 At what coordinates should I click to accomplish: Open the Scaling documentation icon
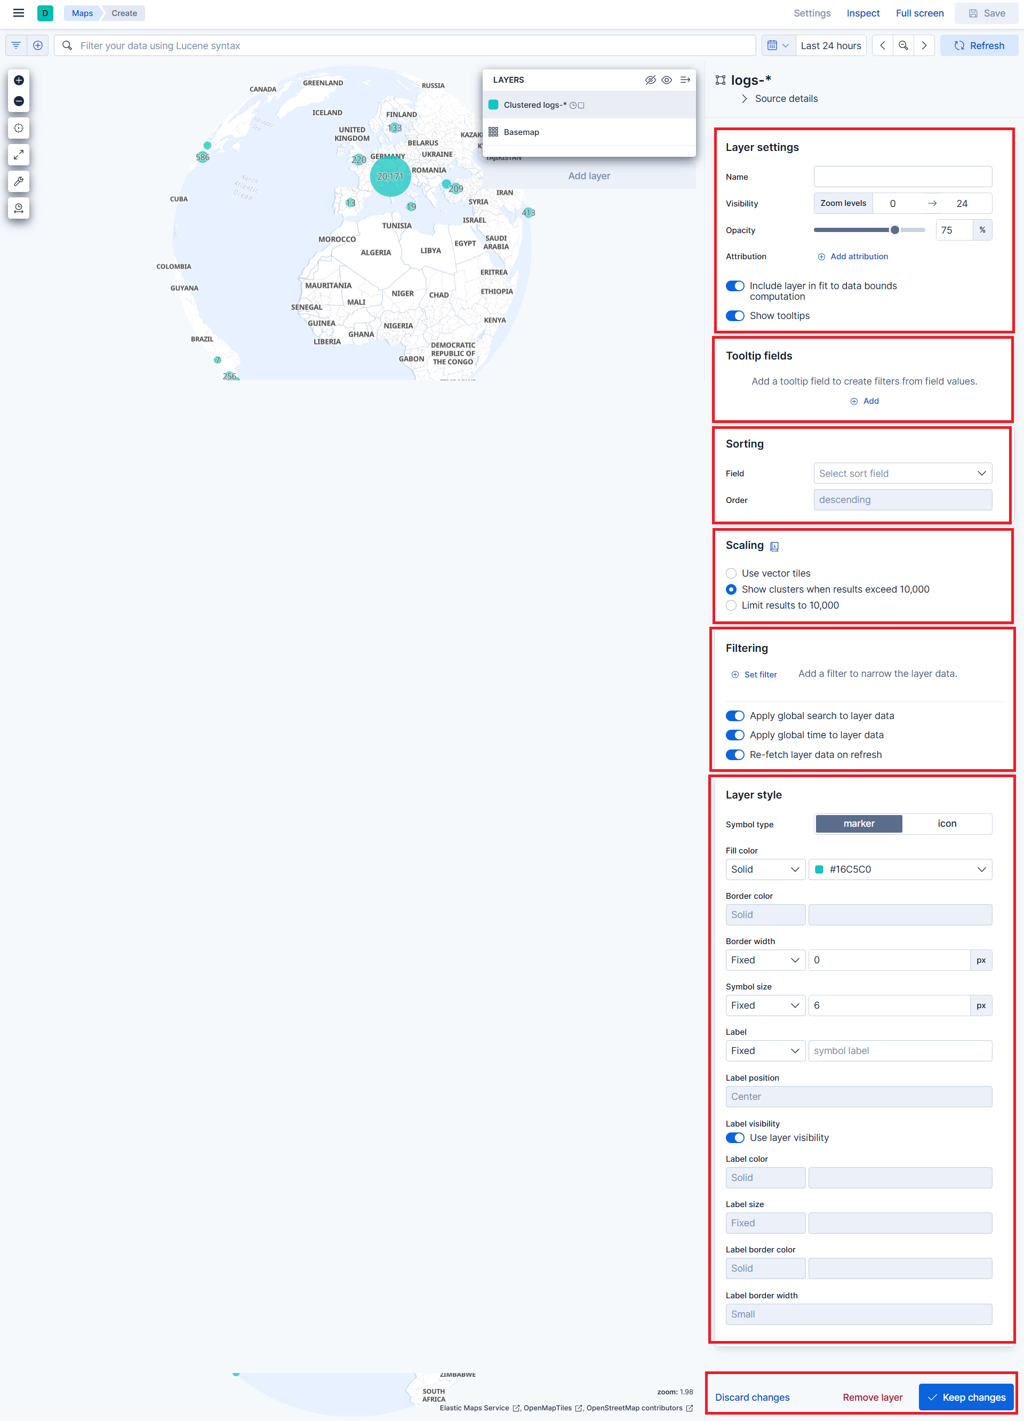775,546
